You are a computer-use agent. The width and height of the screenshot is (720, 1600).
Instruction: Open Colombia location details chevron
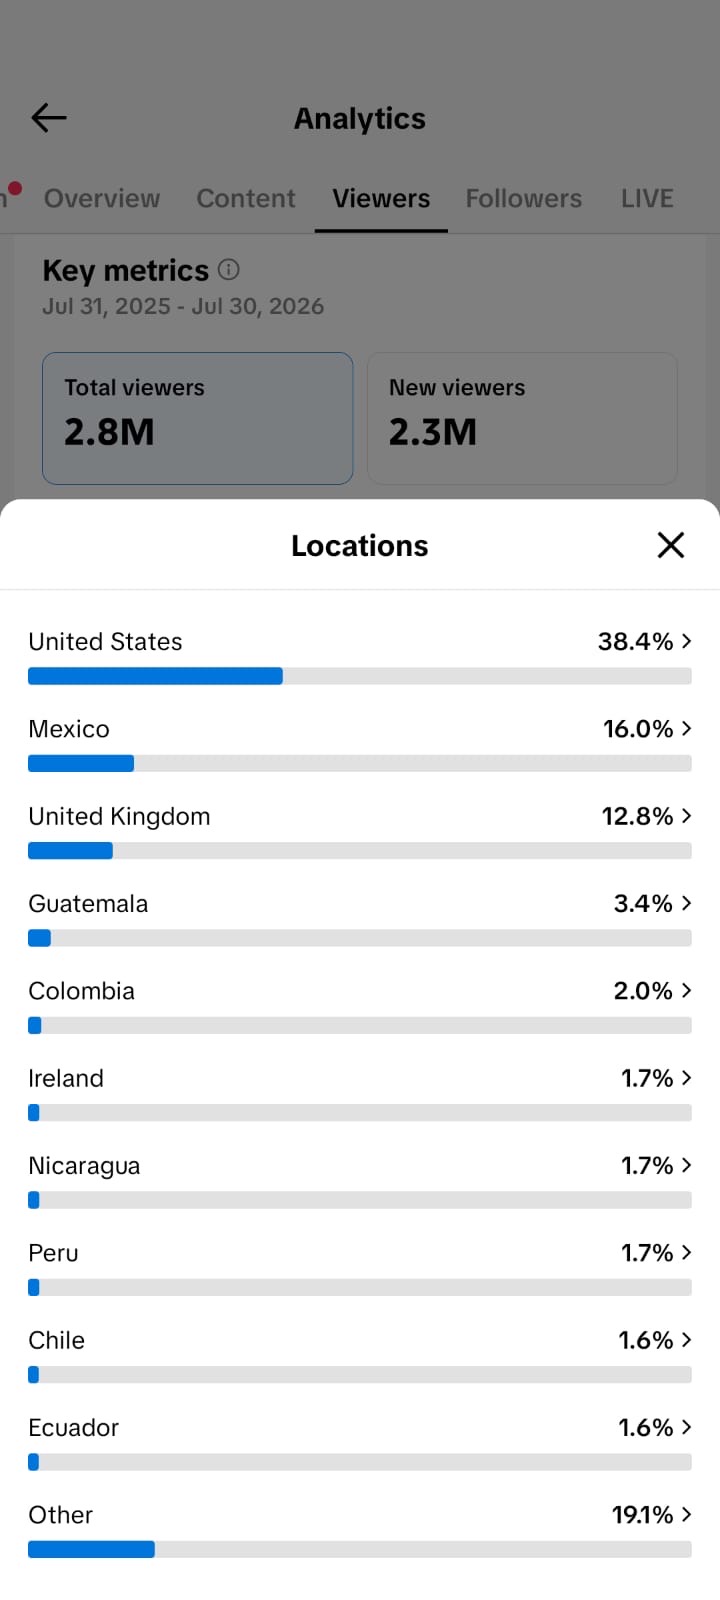click(687, 990)
